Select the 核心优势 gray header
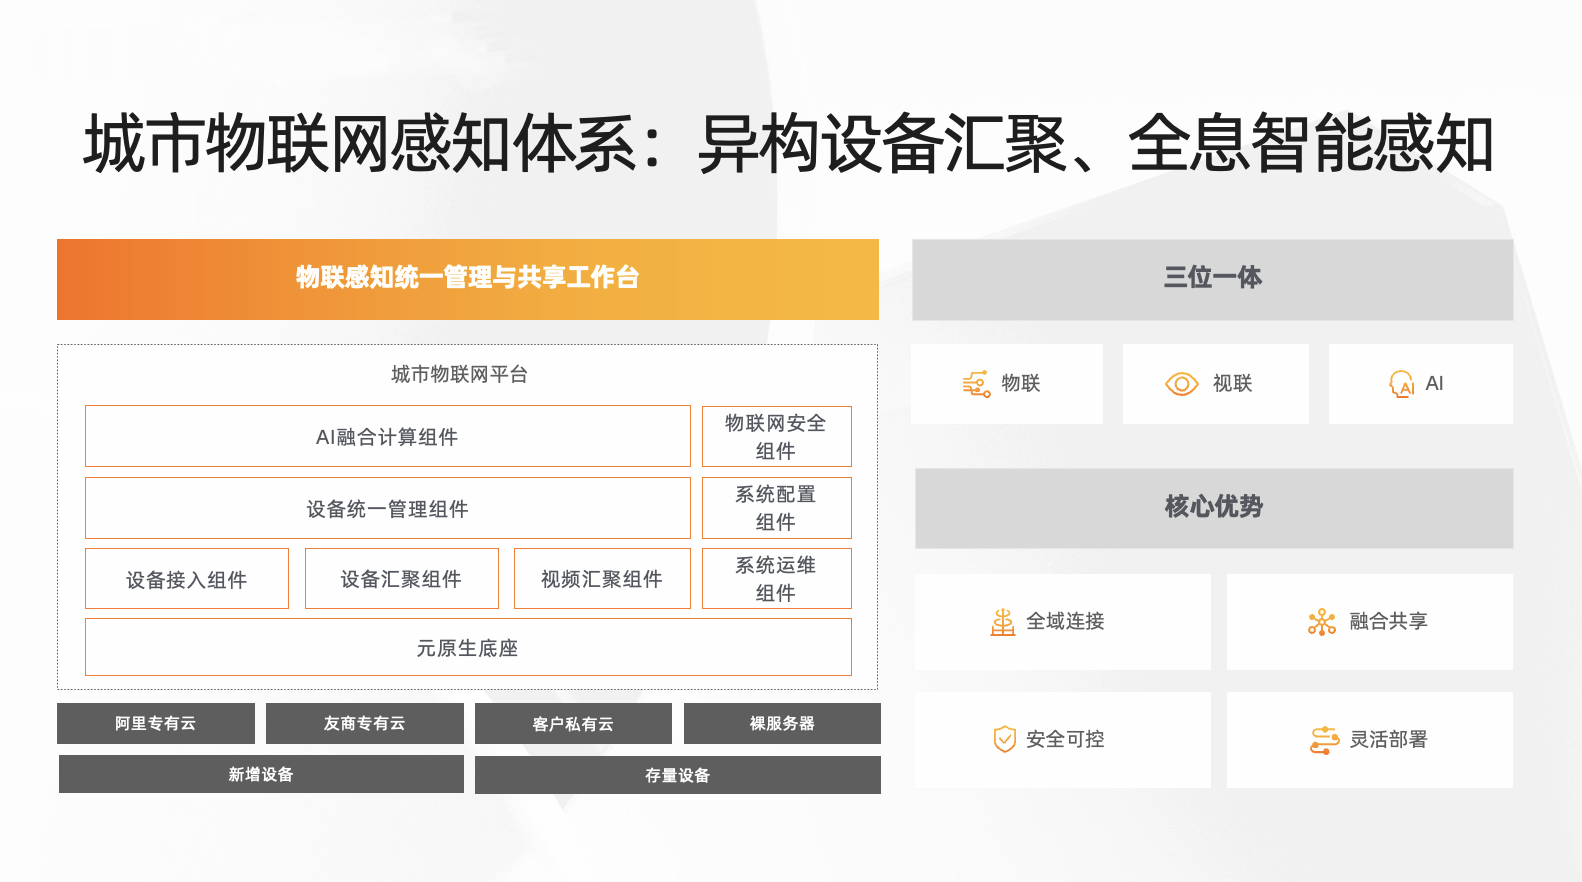Screen dimensions: 1582x882 [x=1214, y=508]
